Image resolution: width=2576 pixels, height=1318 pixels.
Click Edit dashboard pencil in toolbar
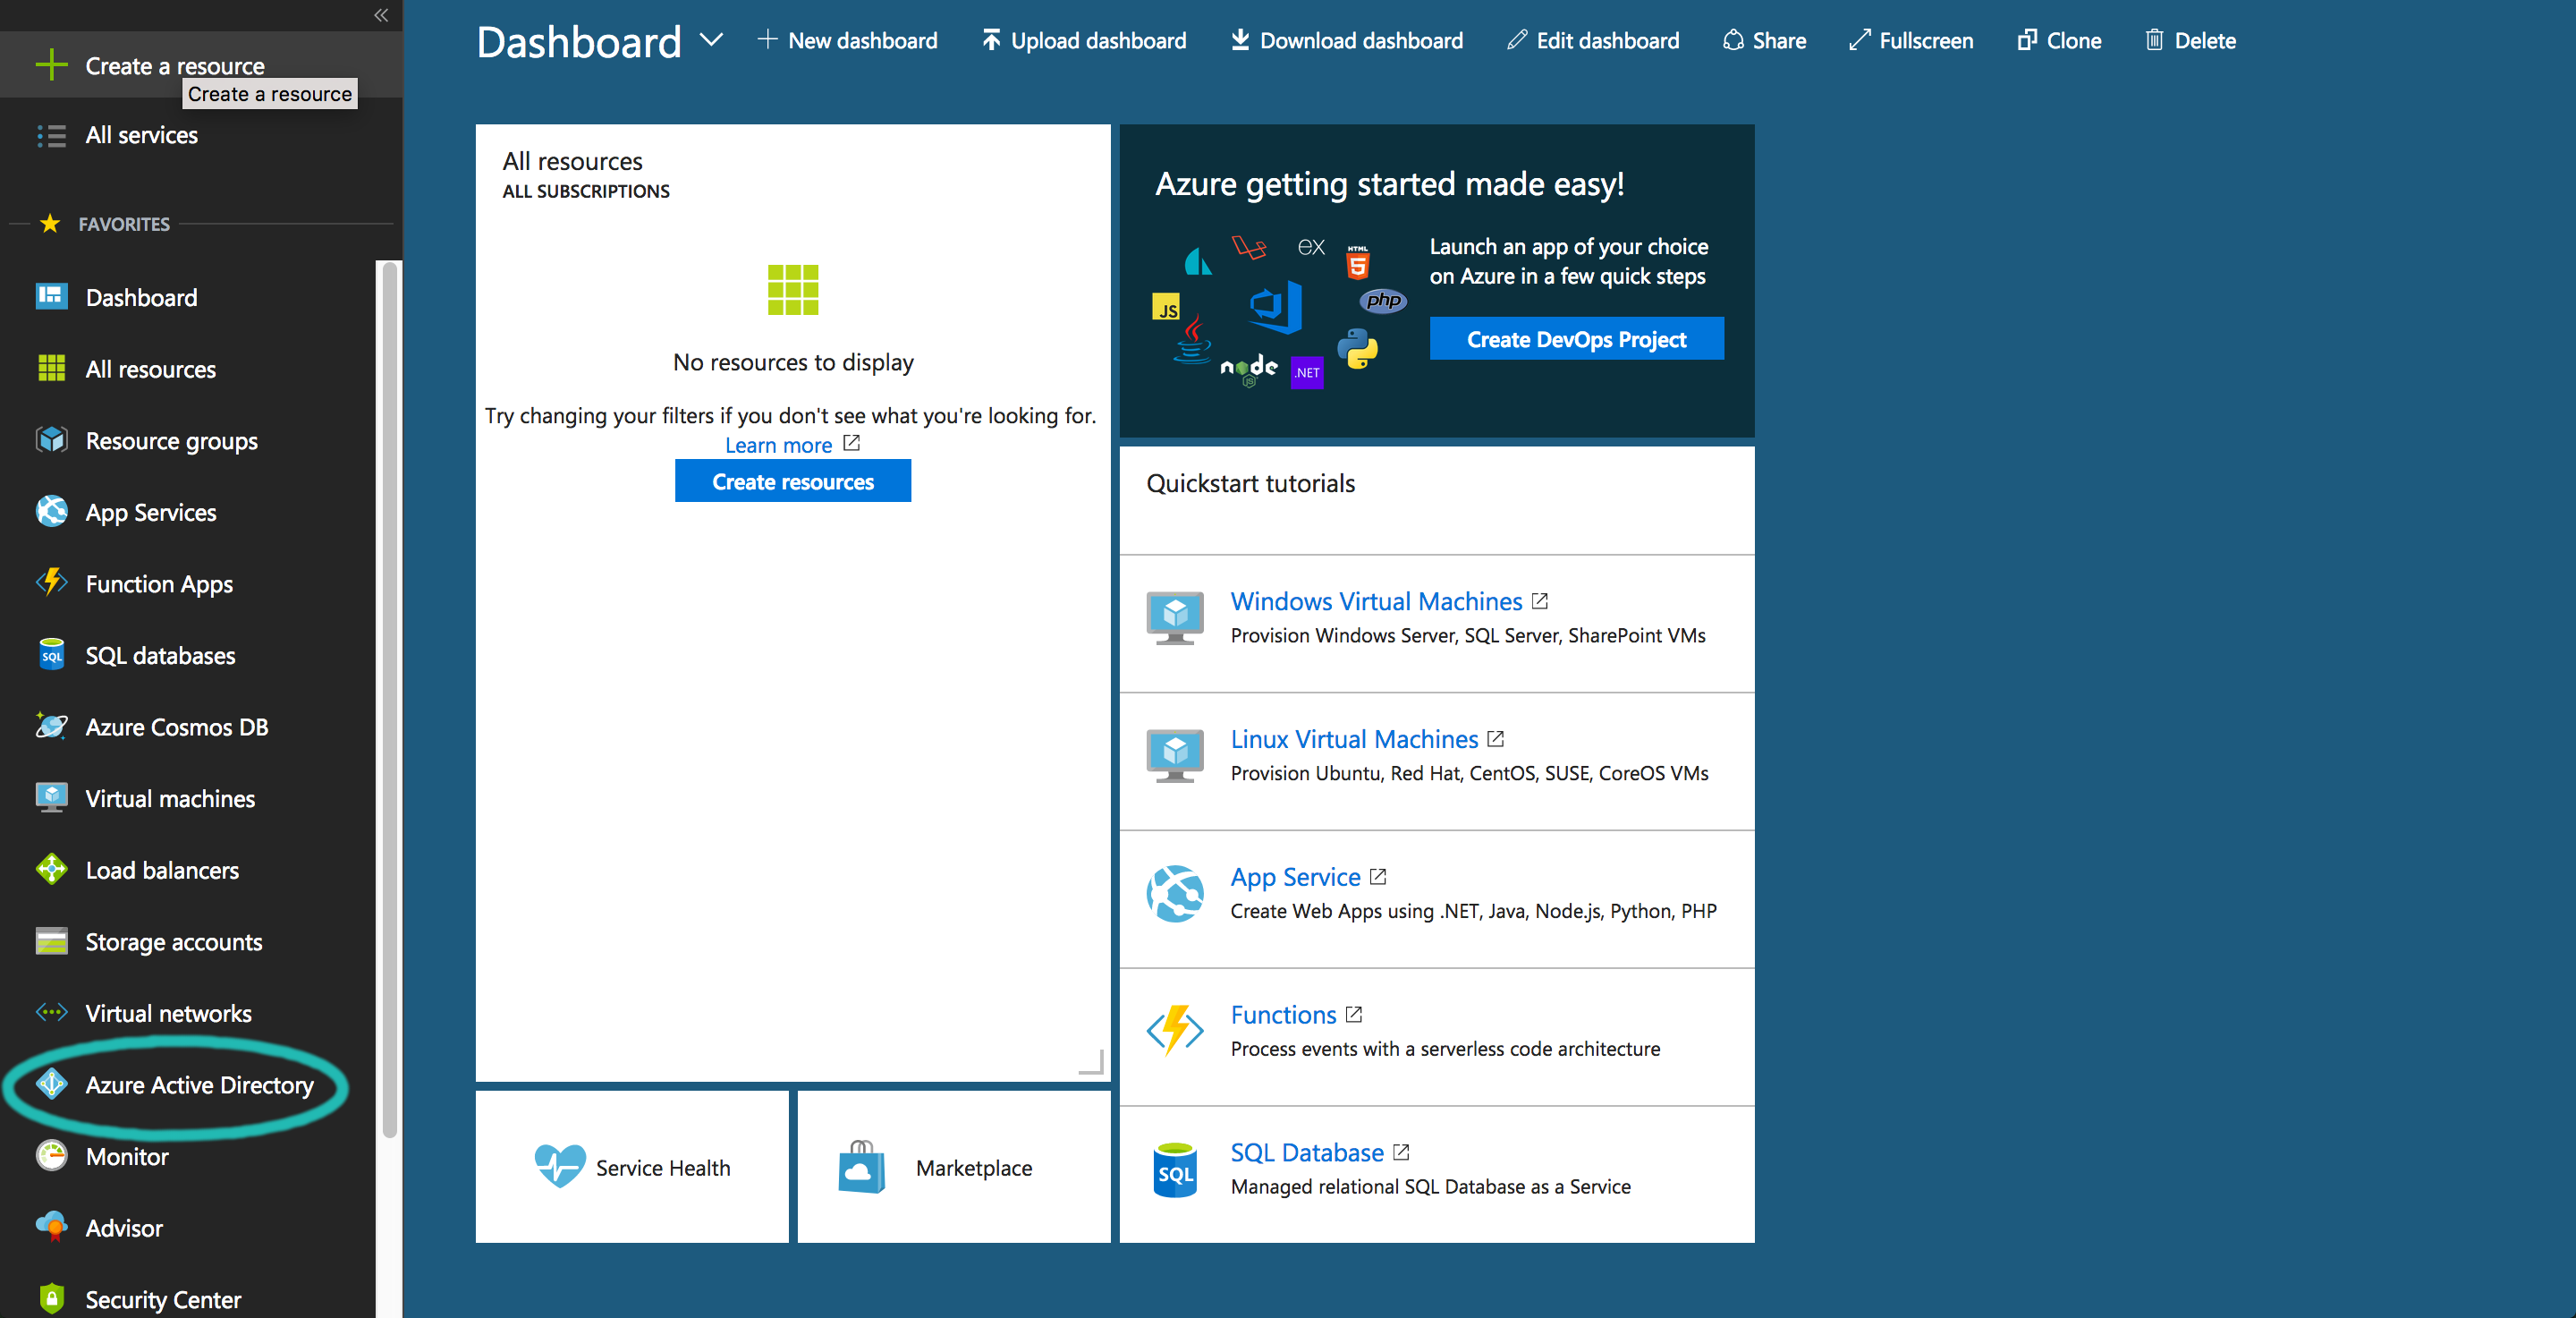[1593, 41]
